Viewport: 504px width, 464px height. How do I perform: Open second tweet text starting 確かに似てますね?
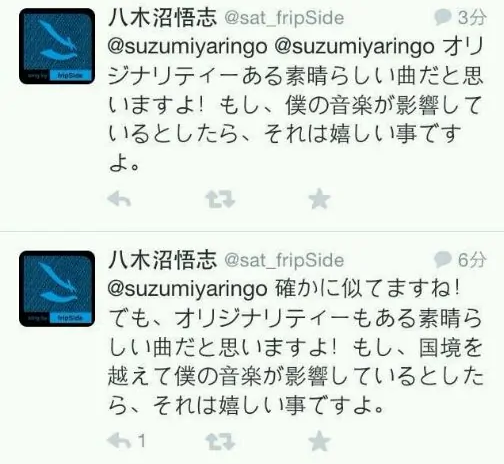[296, 347]
